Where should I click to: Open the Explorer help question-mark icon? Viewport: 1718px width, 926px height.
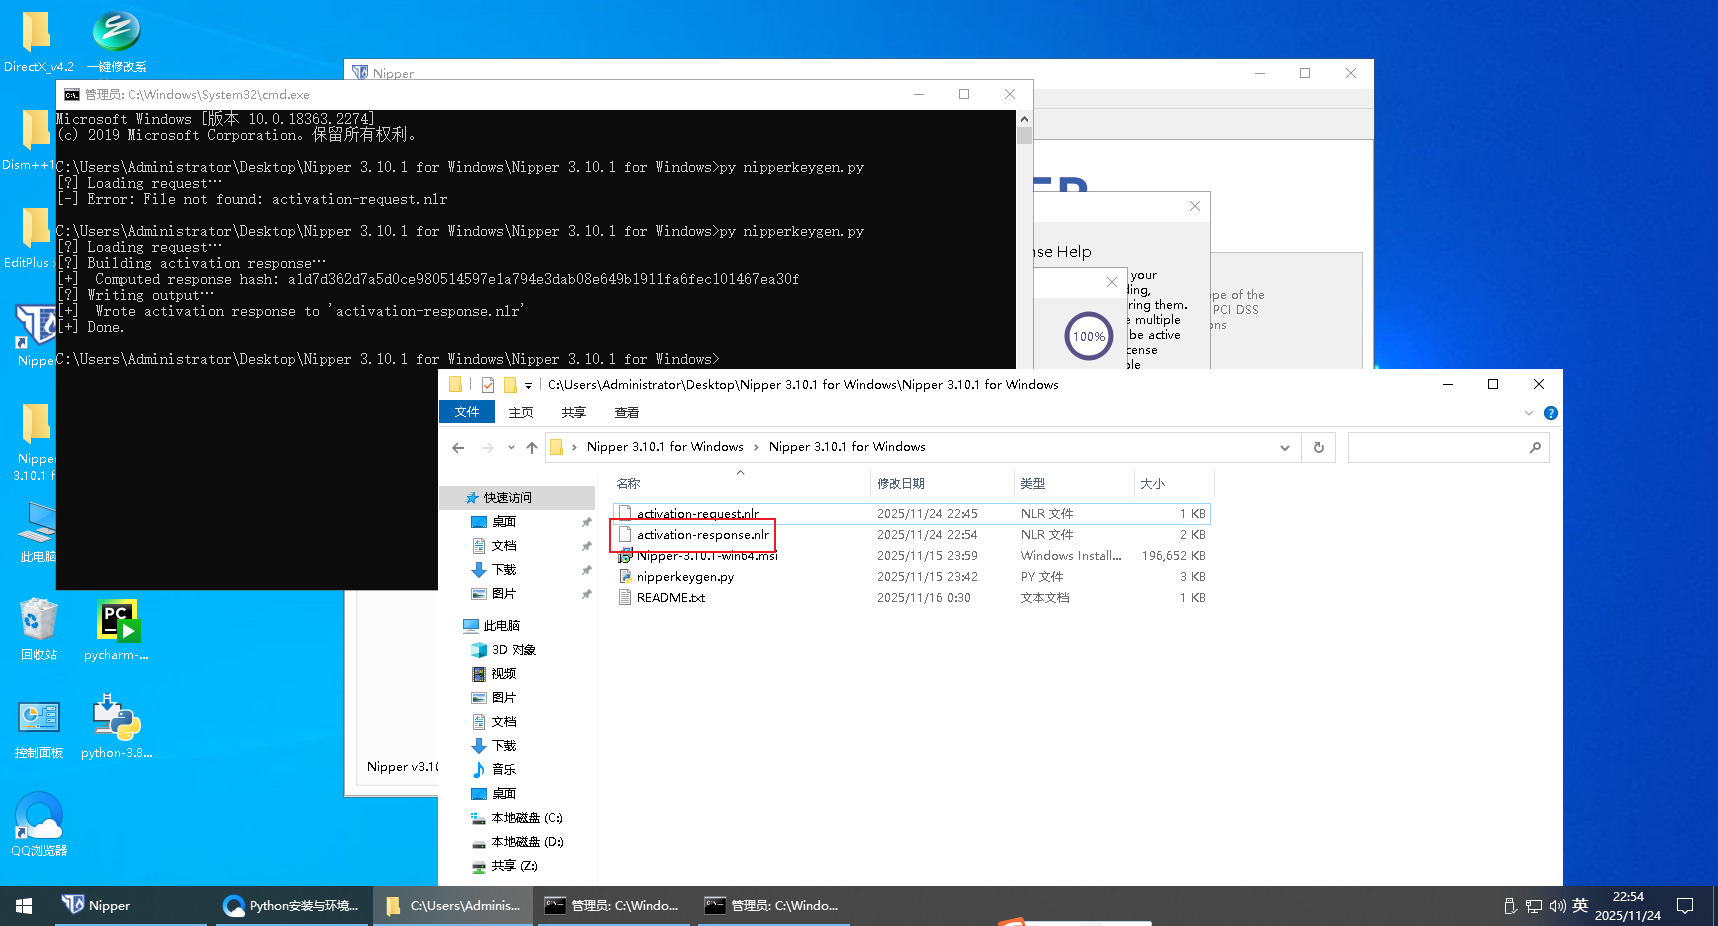point(1550,413)
